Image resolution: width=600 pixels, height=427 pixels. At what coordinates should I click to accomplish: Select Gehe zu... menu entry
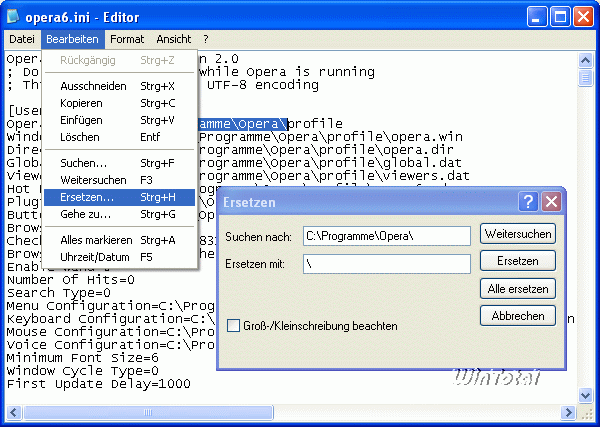pos(119,214)
